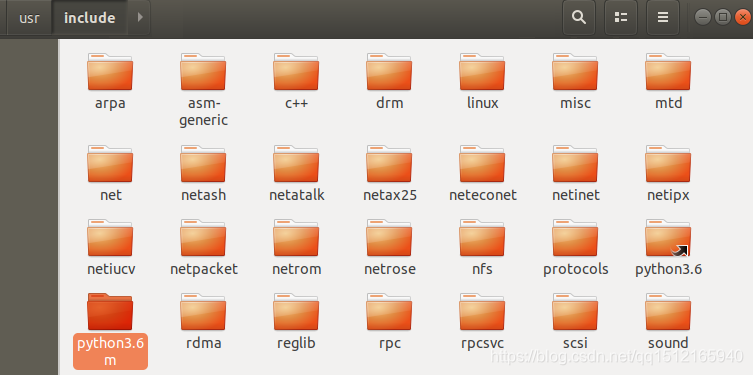
Task: Maximize the file manager window
Action: tap(723, 18)
